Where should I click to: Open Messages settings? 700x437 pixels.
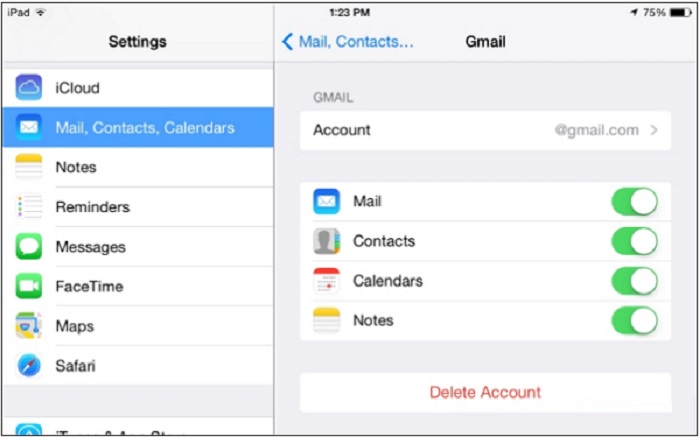pyautogui.click(x=138, y=246)
